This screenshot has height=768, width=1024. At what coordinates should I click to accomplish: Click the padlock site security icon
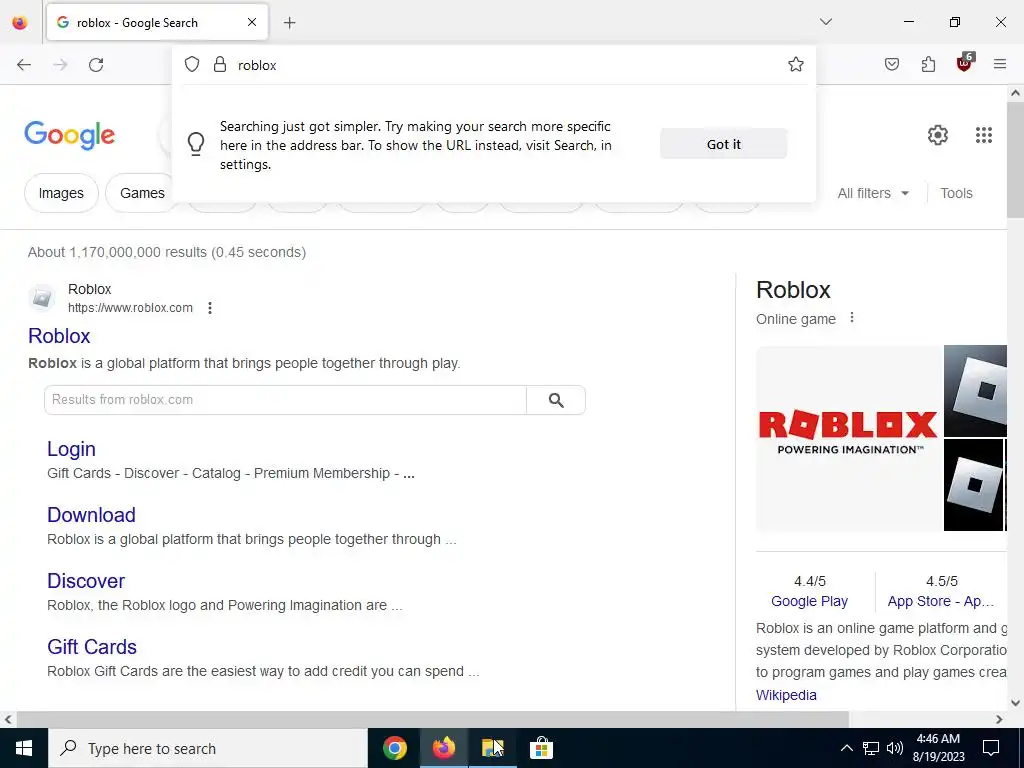(220, 64)
